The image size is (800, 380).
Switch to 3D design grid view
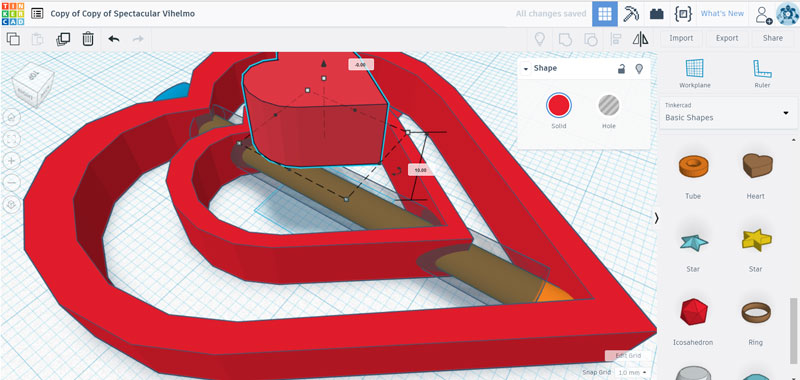click(605, 14)
